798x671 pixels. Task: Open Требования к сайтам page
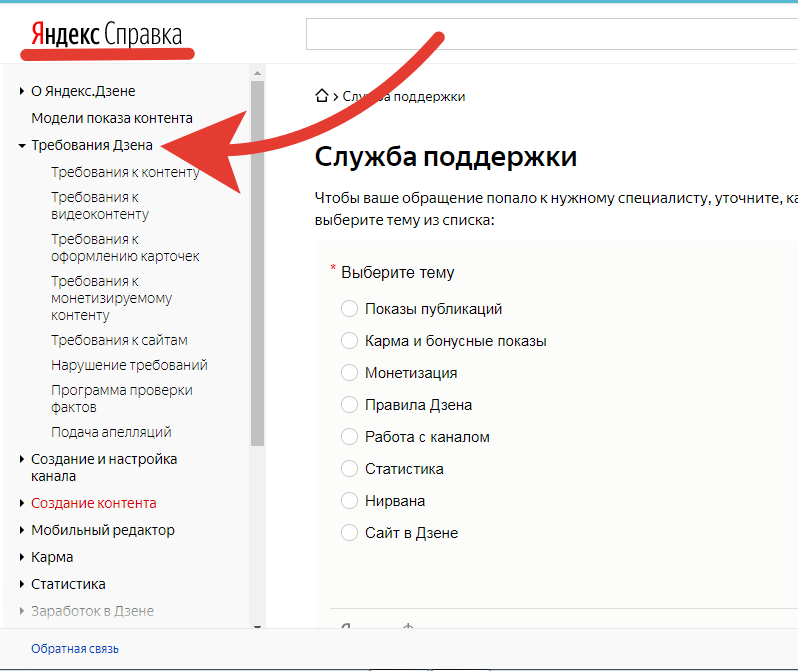(x=119, y=340)
